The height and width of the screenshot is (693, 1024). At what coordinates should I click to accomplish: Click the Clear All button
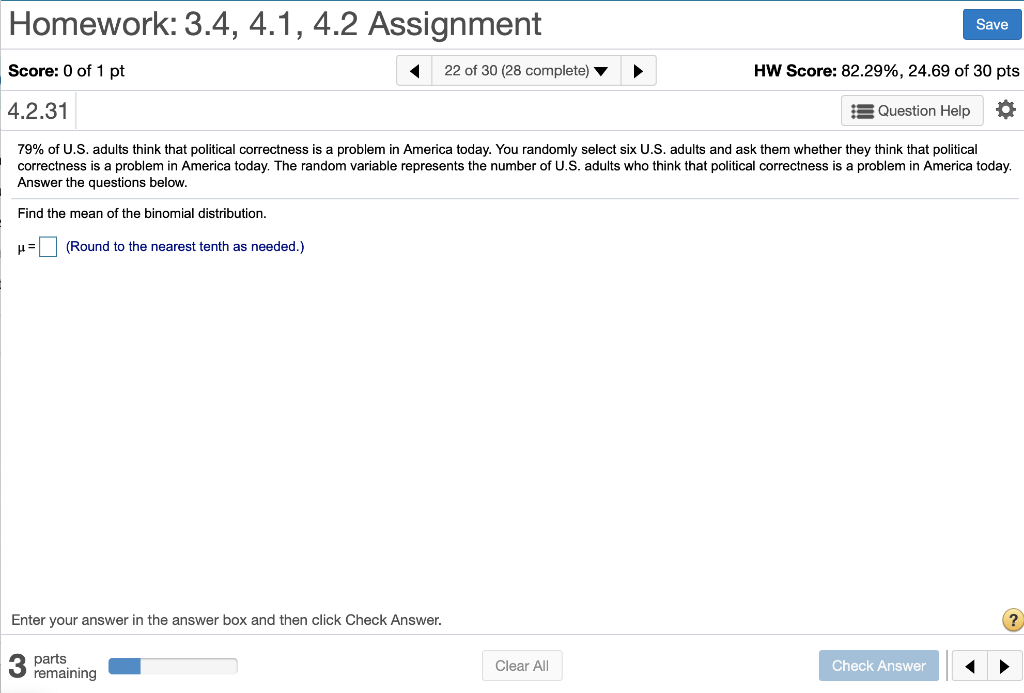(x=522, y=665)
